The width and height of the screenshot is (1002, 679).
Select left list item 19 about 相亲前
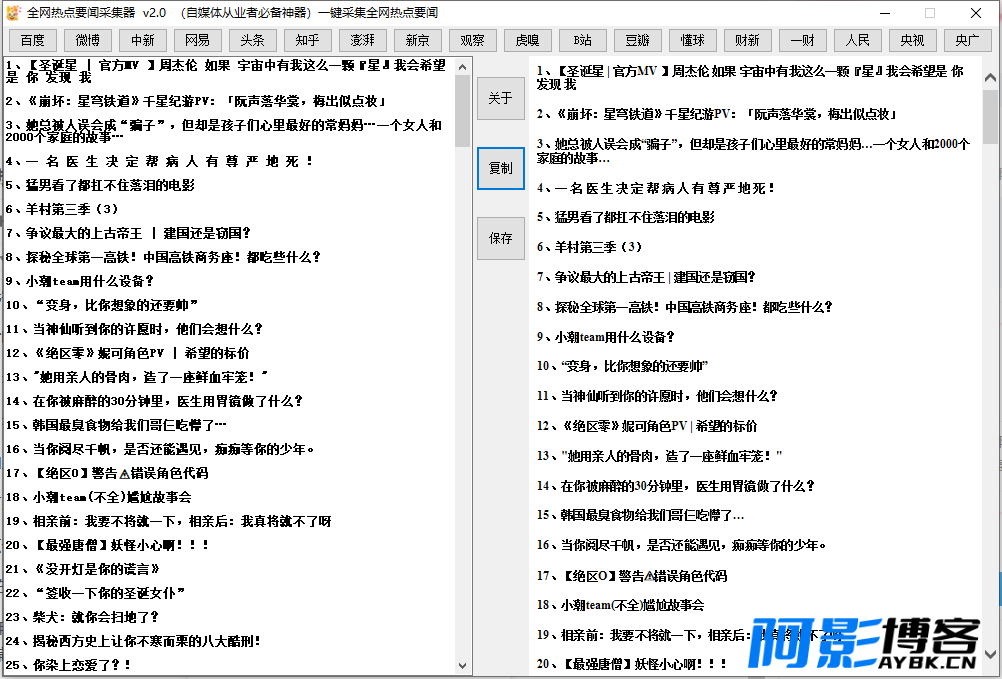[x=169, y=522]
